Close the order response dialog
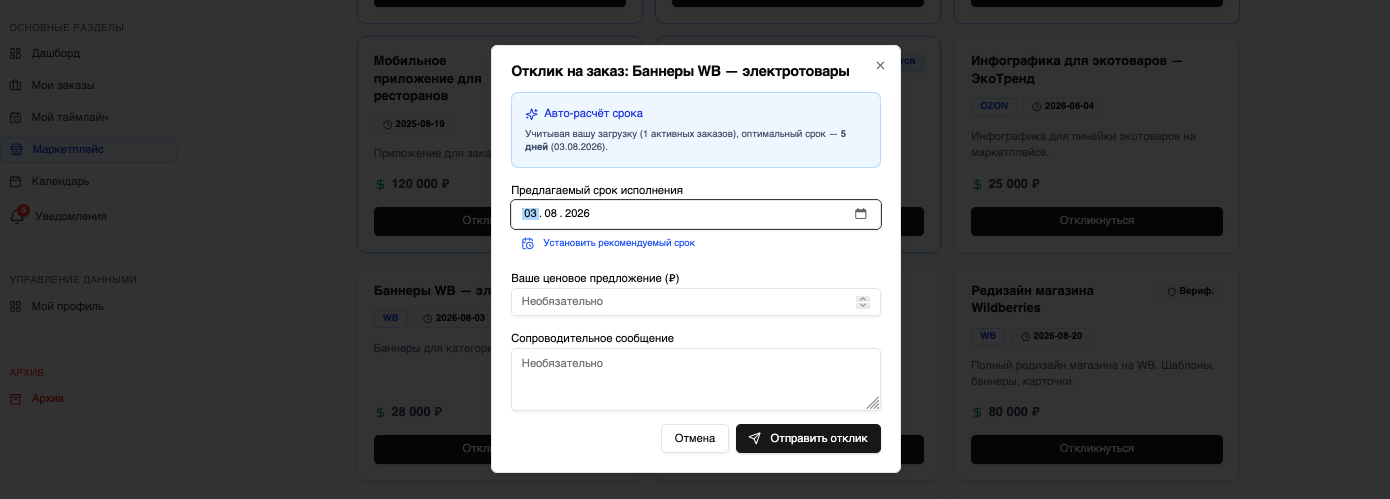Screen dimensions: 1390x499 (x=880, y=66)
